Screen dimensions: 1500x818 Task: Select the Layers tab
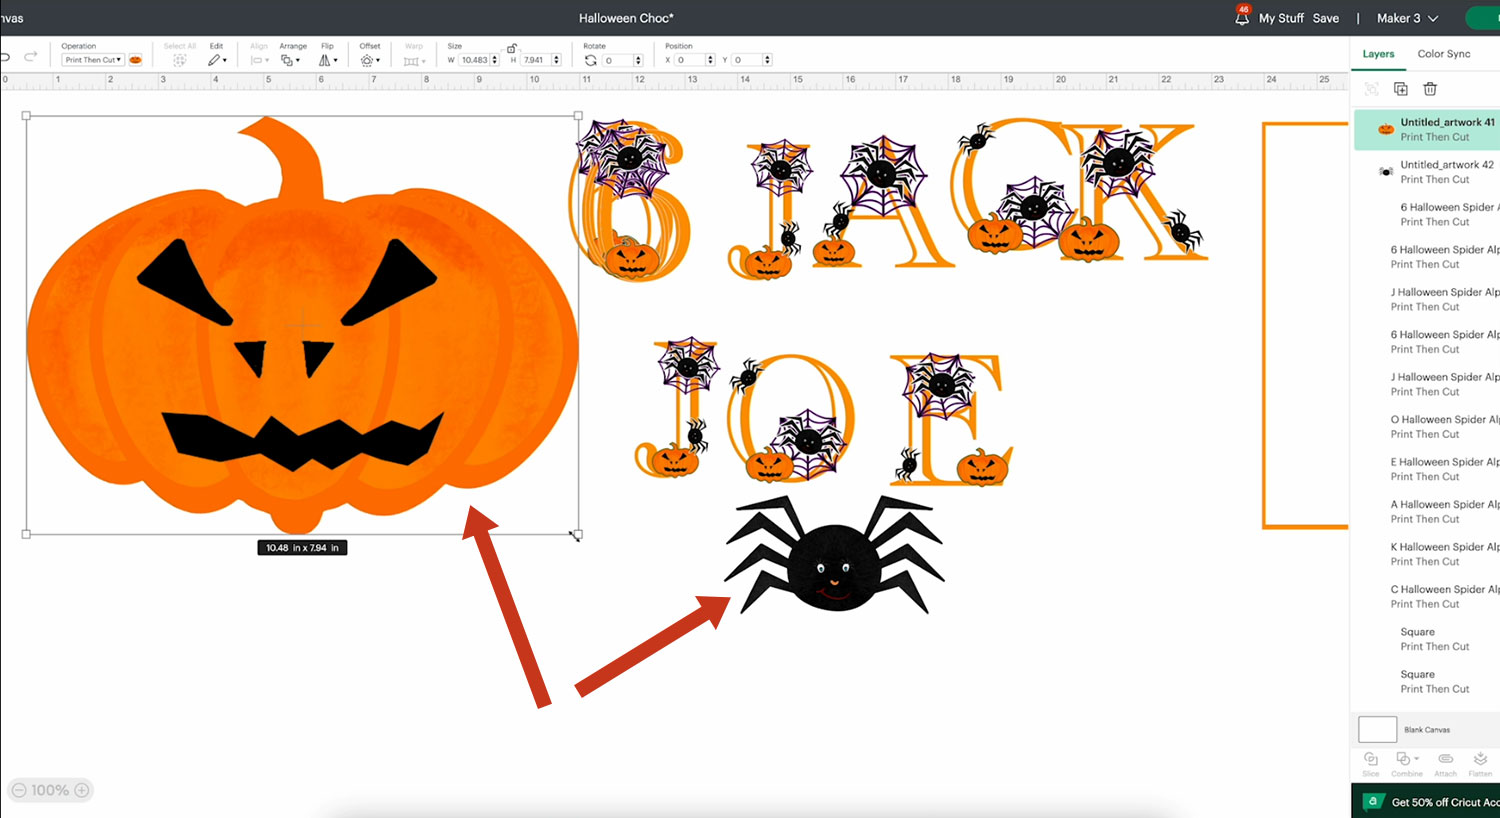(1378, 54)
